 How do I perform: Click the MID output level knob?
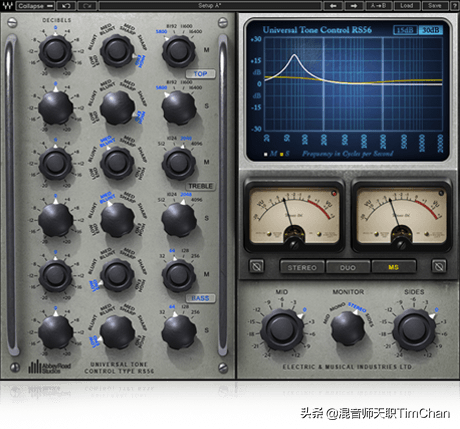pos(282,329)
